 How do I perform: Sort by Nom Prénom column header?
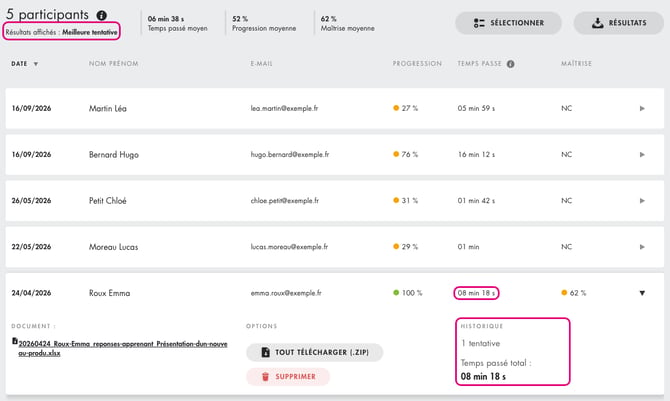coord(114,63)
